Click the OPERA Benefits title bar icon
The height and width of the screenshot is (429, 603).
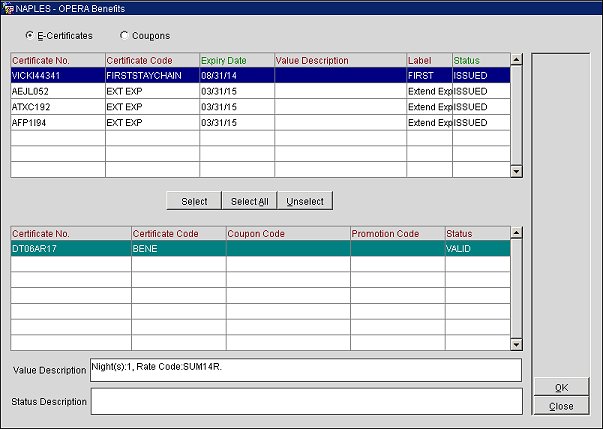(x=8, y=7)
